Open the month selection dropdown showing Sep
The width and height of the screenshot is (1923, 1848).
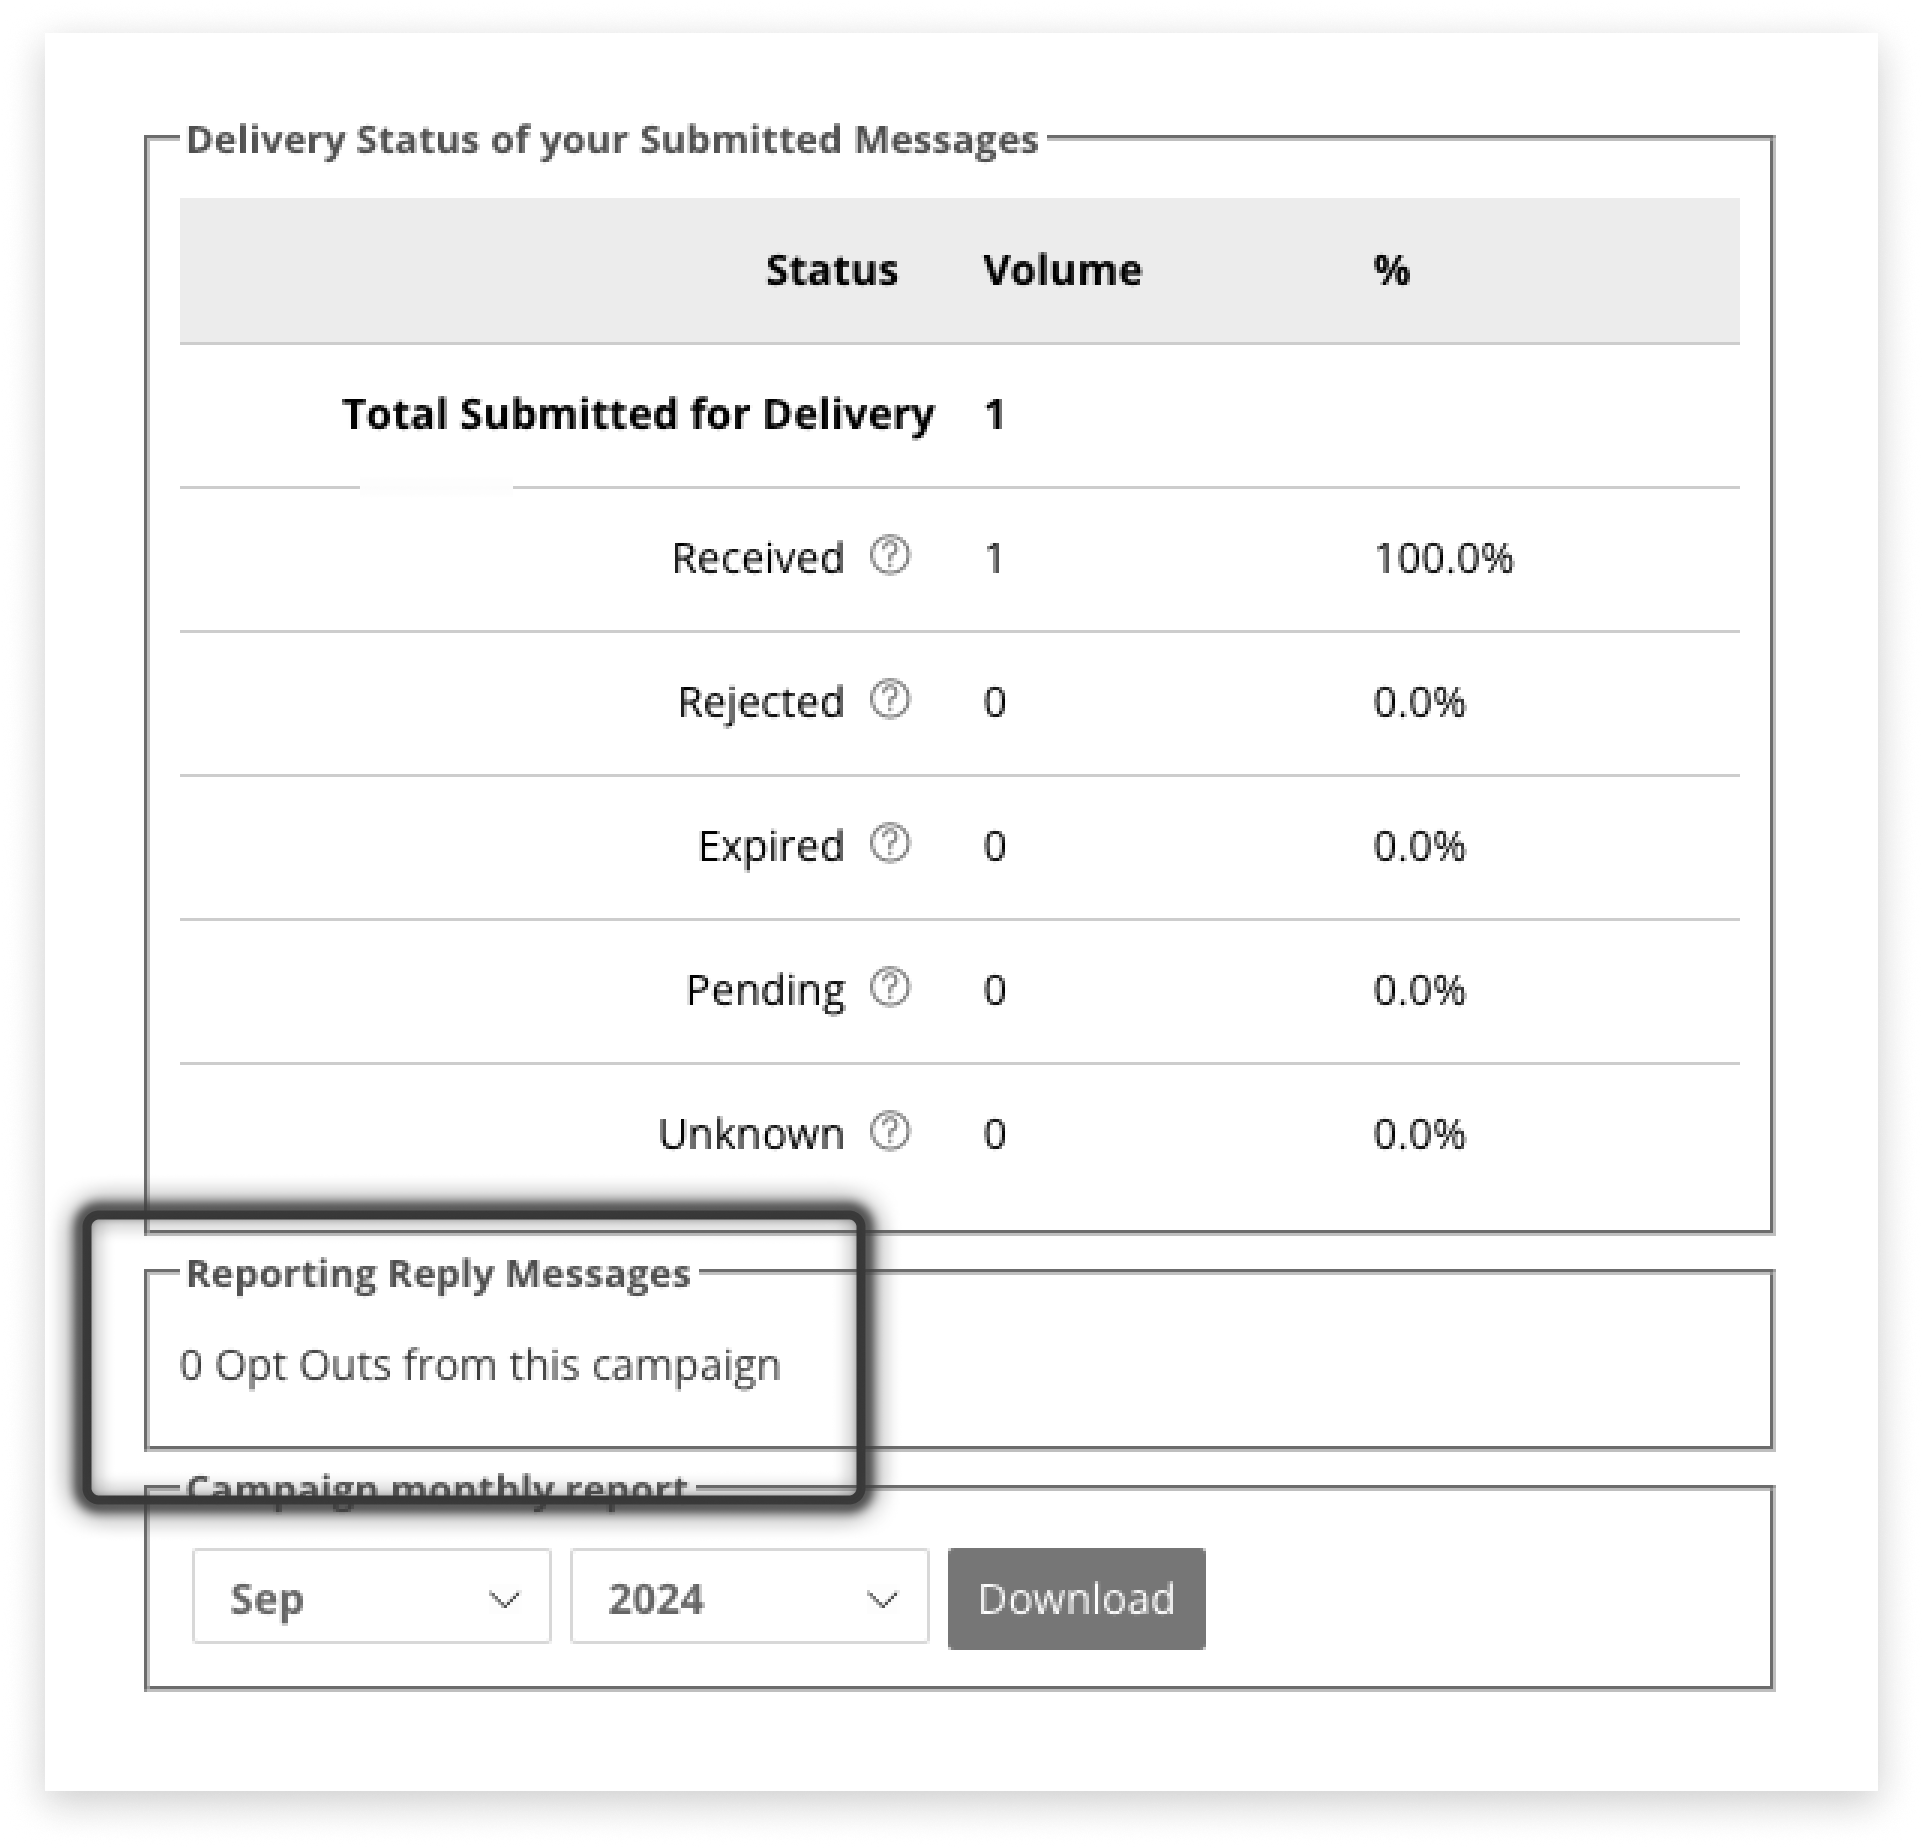pos(370,1597)
